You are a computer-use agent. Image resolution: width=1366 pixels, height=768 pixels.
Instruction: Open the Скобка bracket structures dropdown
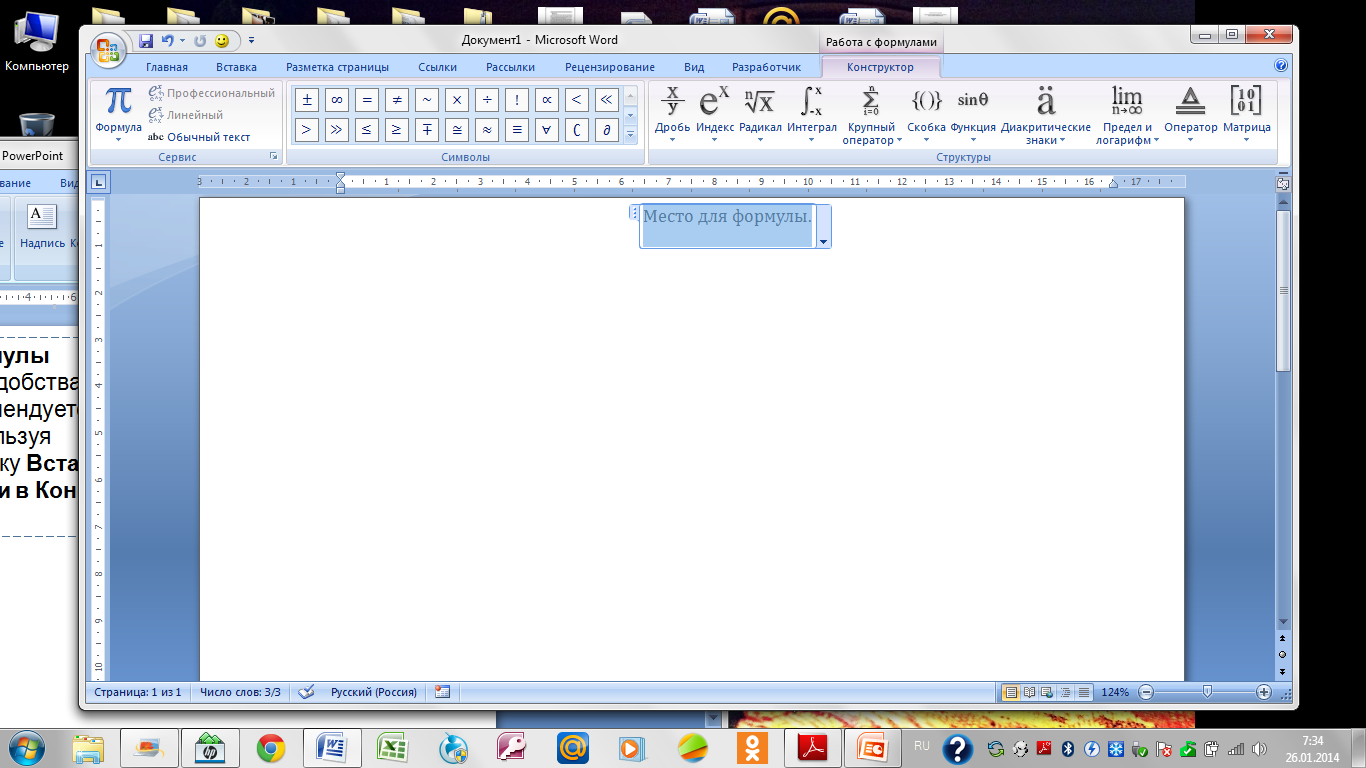click(926, 113)
